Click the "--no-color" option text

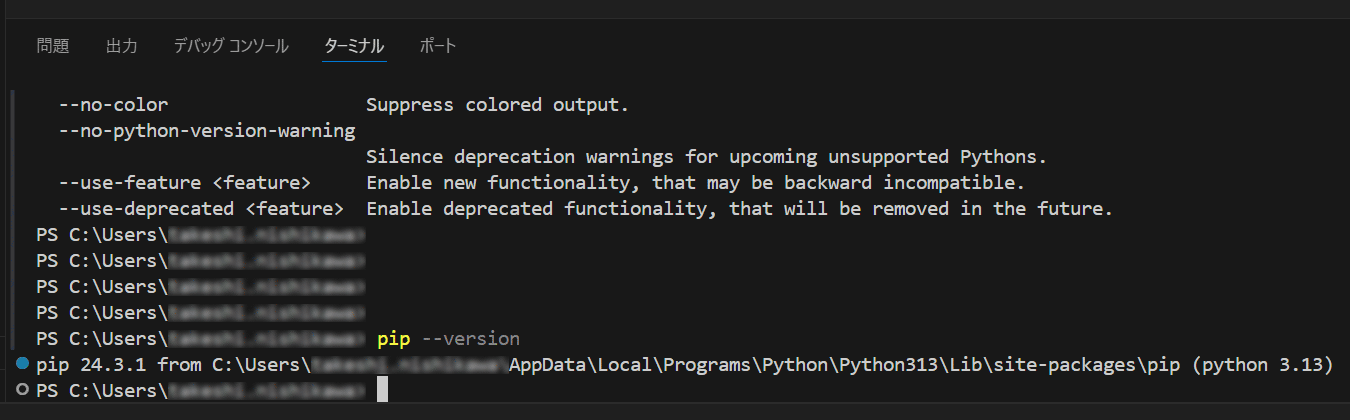[x=113, y=105]
